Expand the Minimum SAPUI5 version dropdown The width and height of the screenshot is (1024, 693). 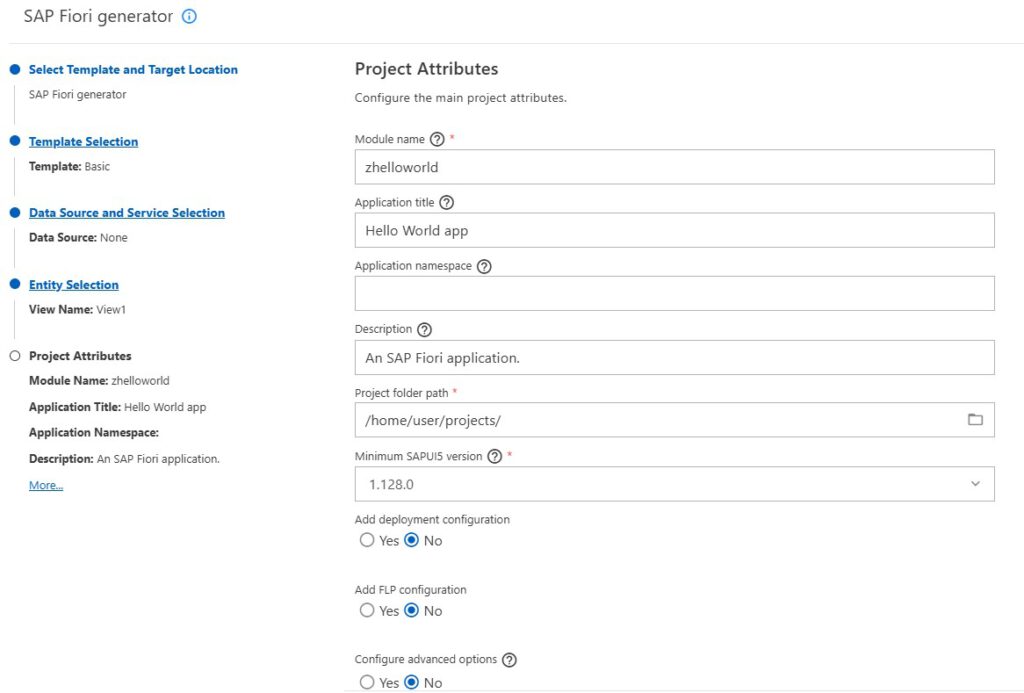click(975, 484)
